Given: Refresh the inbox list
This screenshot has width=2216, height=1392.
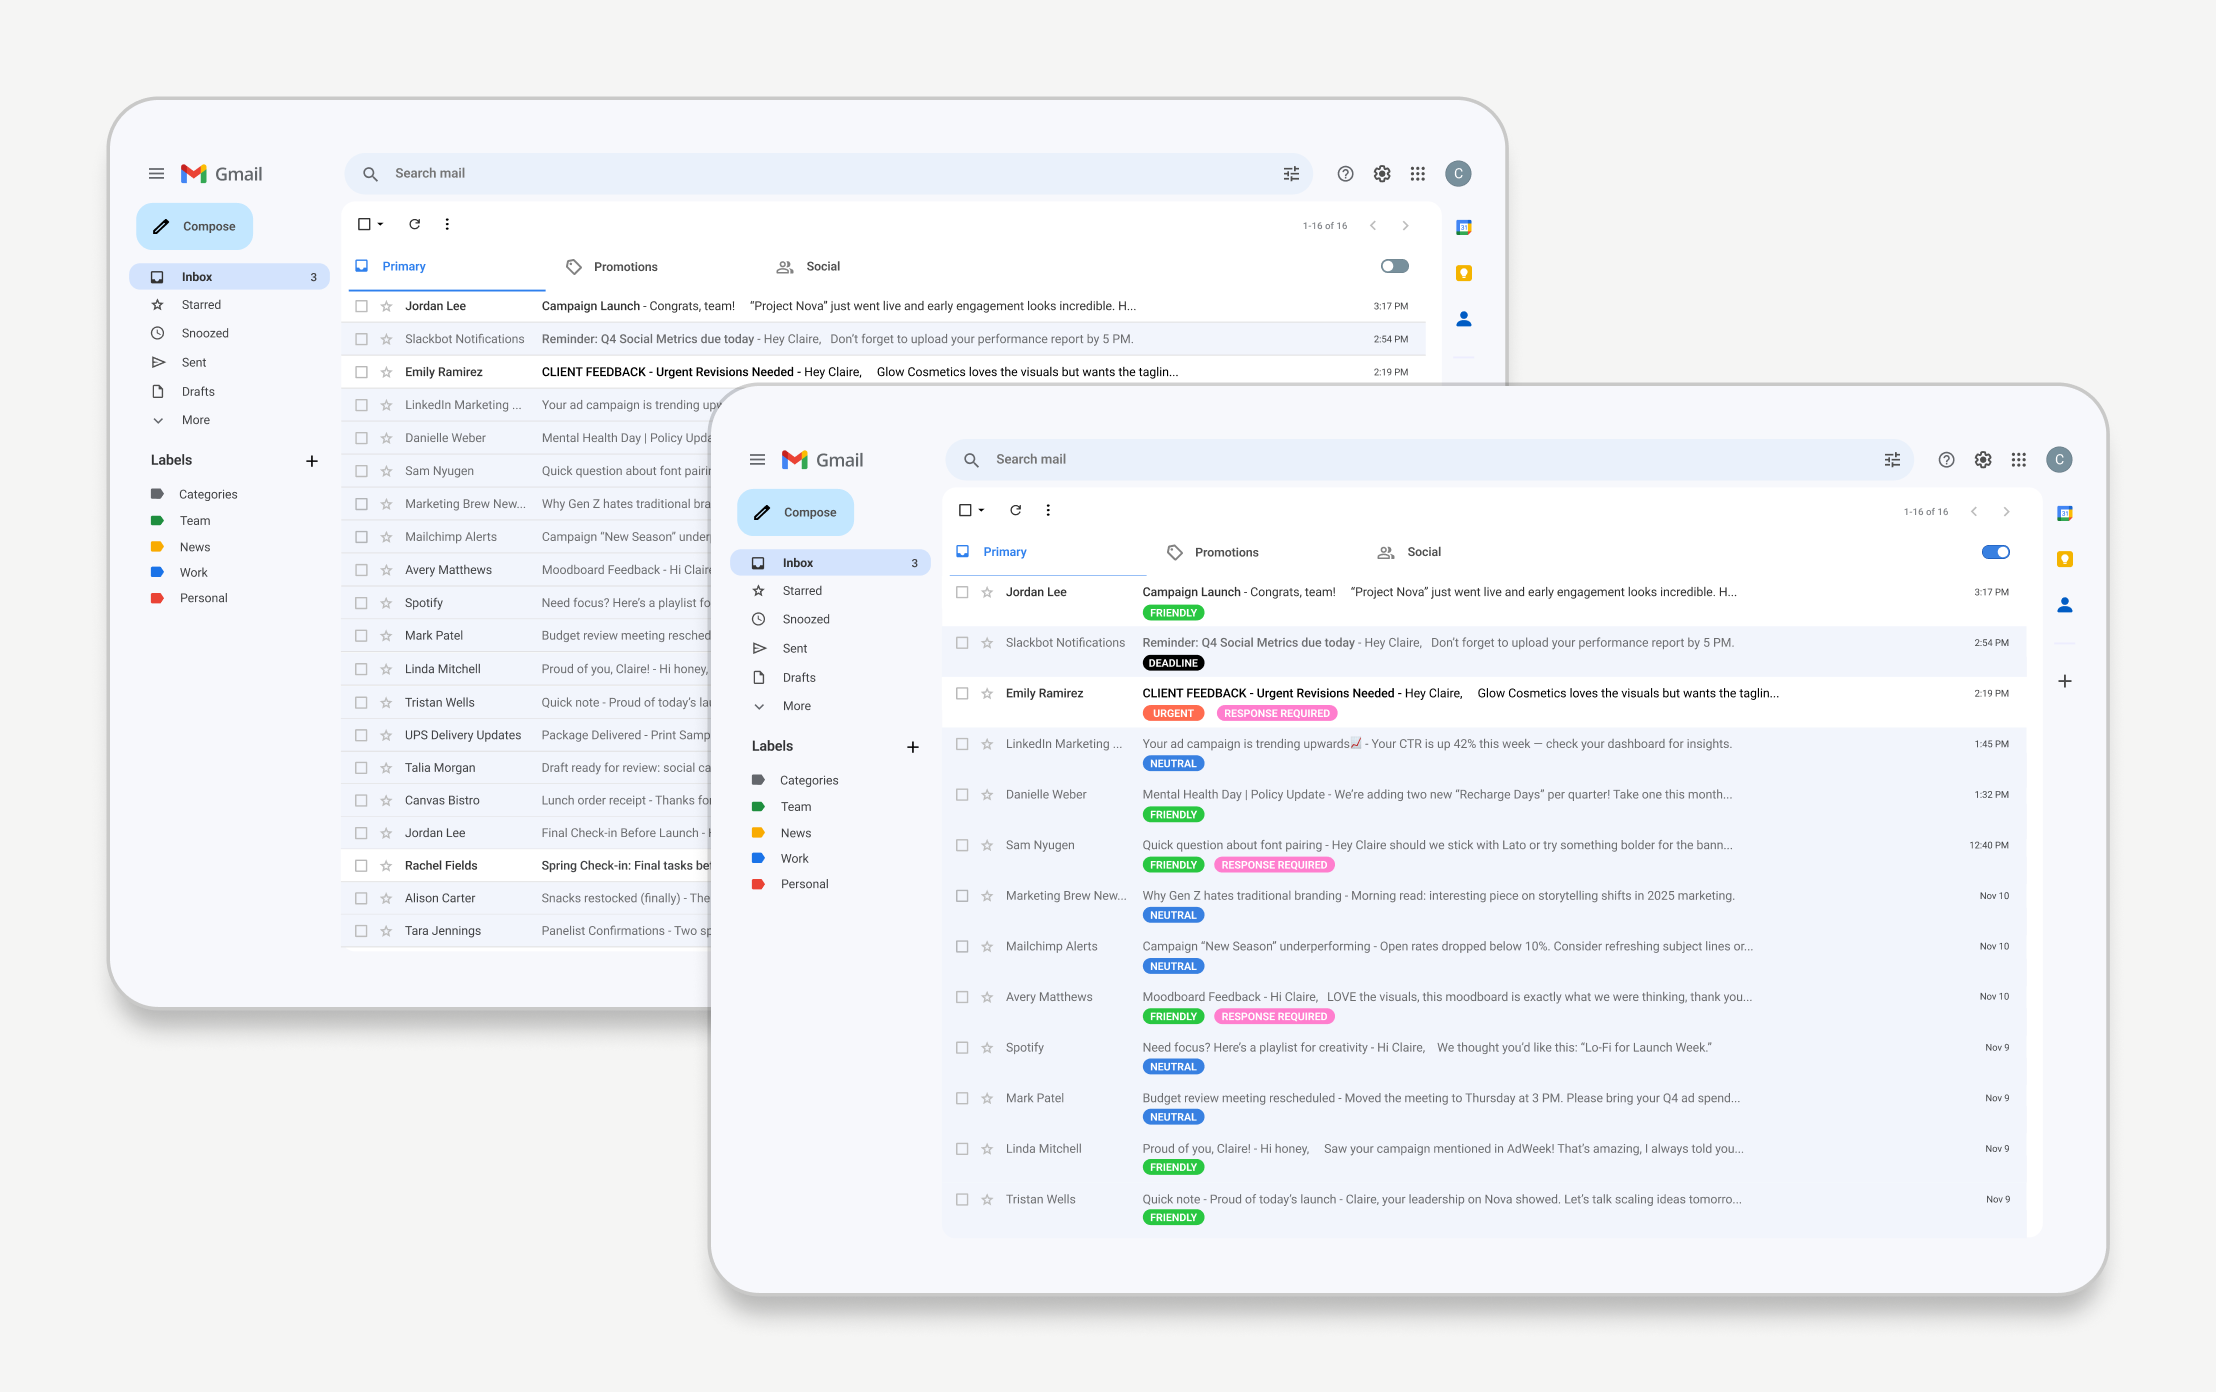Looking at the screenshot, I should coord(1016,509).
